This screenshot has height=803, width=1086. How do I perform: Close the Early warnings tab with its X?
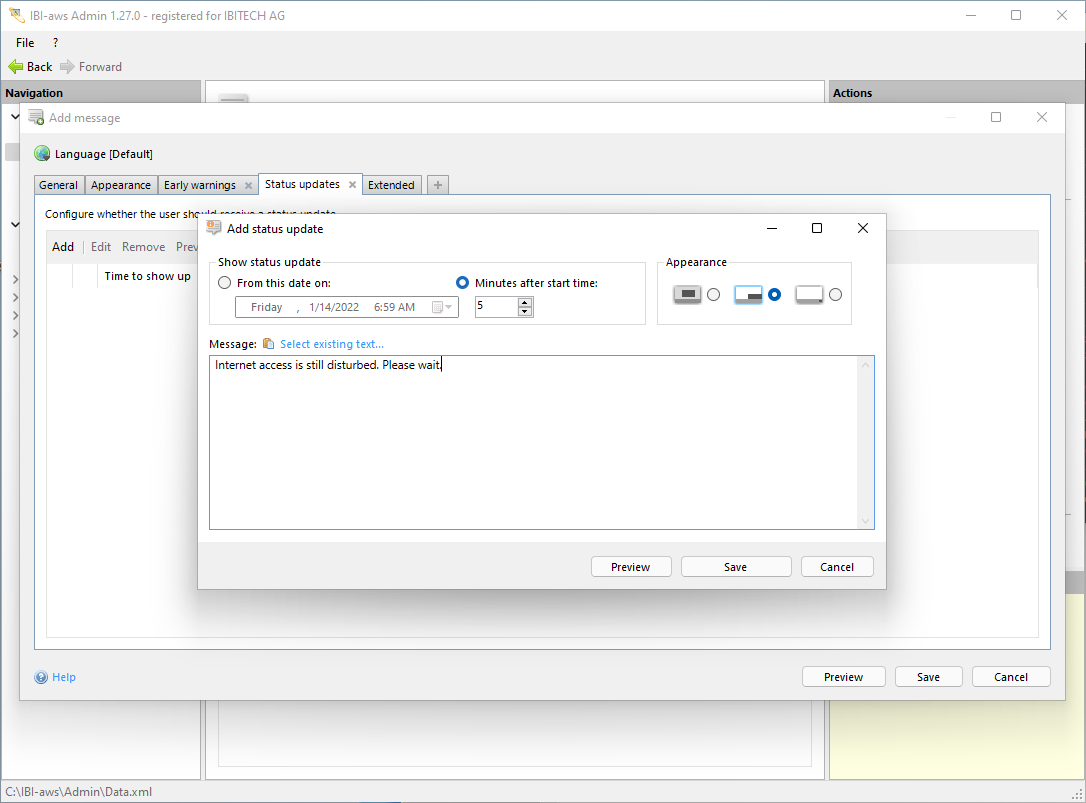coord(248,186)
